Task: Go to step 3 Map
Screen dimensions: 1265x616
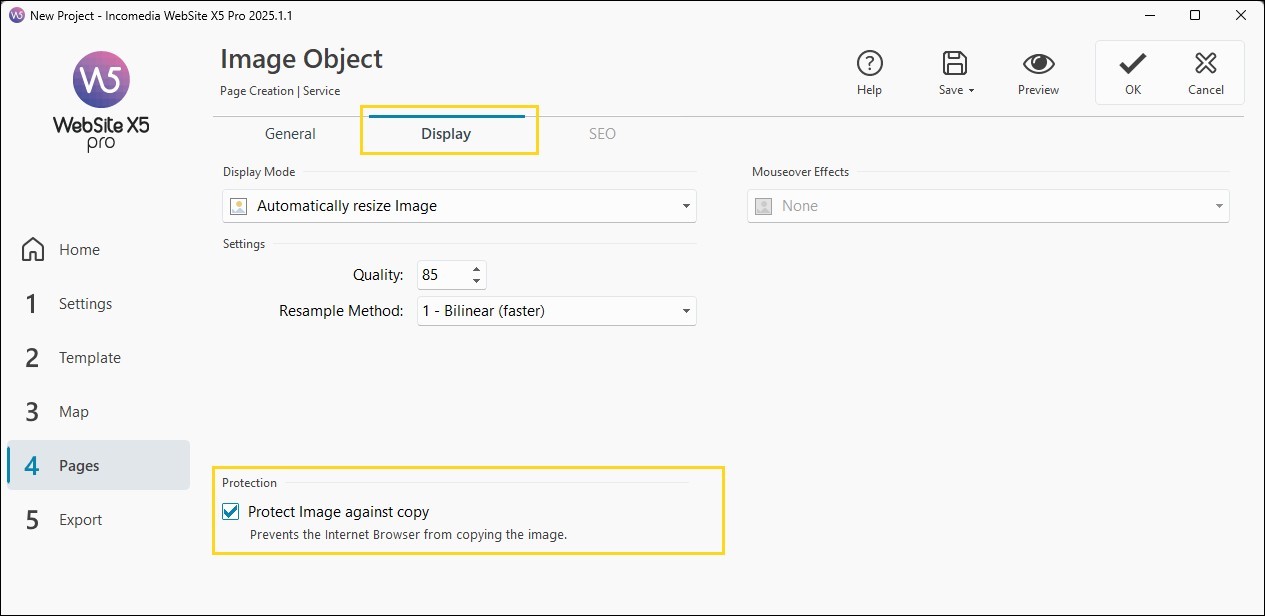Action: click(98, 412)
